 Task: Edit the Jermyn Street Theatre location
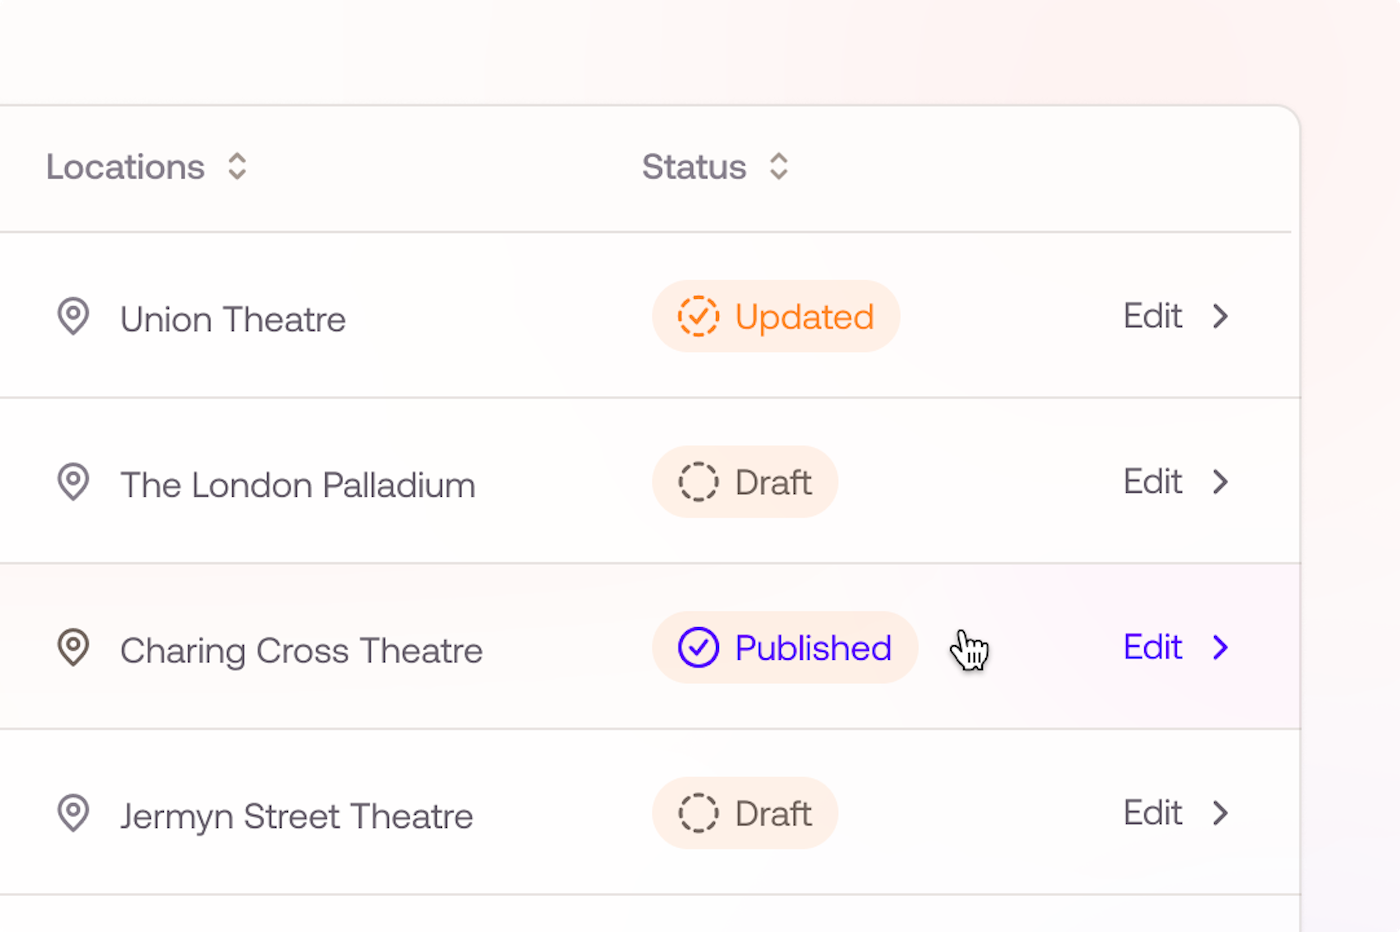[1153, 813]
